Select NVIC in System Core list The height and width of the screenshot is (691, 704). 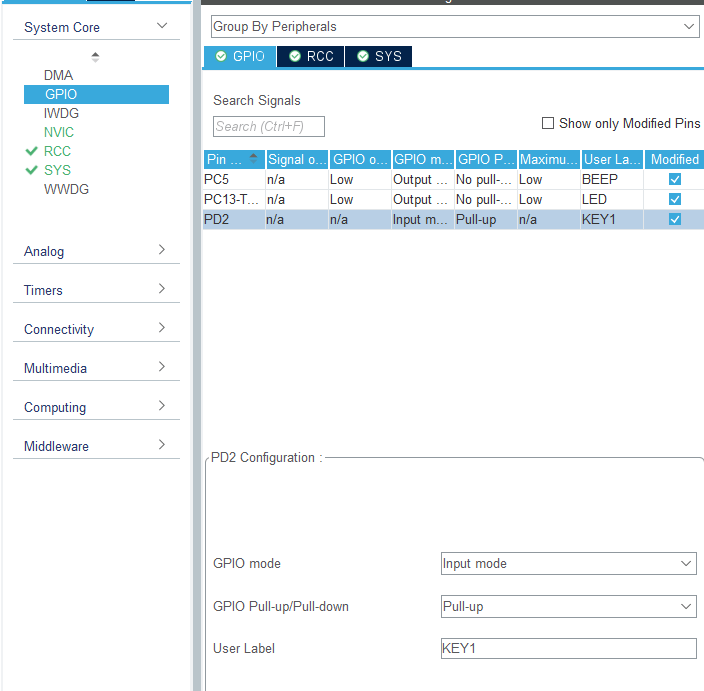coord(58,132)
